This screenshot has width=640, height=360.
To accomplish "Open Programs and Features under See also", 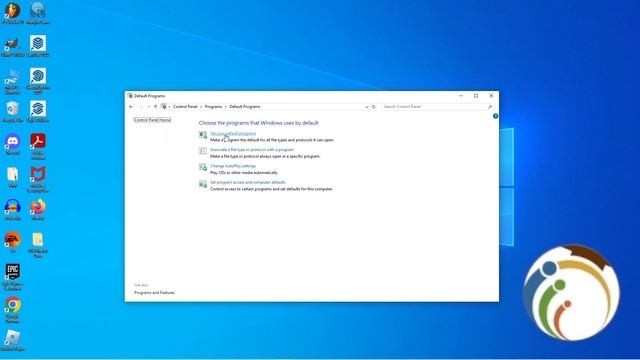I will [x=155, y=293].
